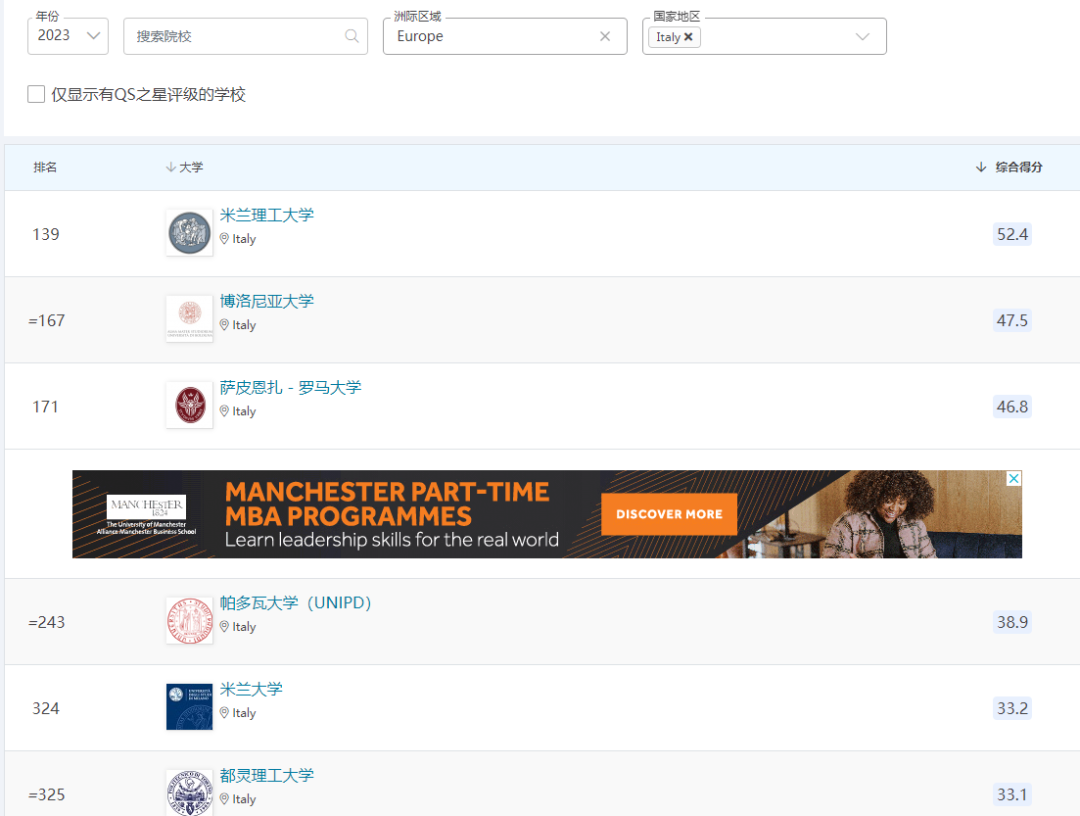The image size is (1080, 816).
Task: Click Italy location under 博洛尼亚大学
Action: pyautogui.click(x=238, y=325)
